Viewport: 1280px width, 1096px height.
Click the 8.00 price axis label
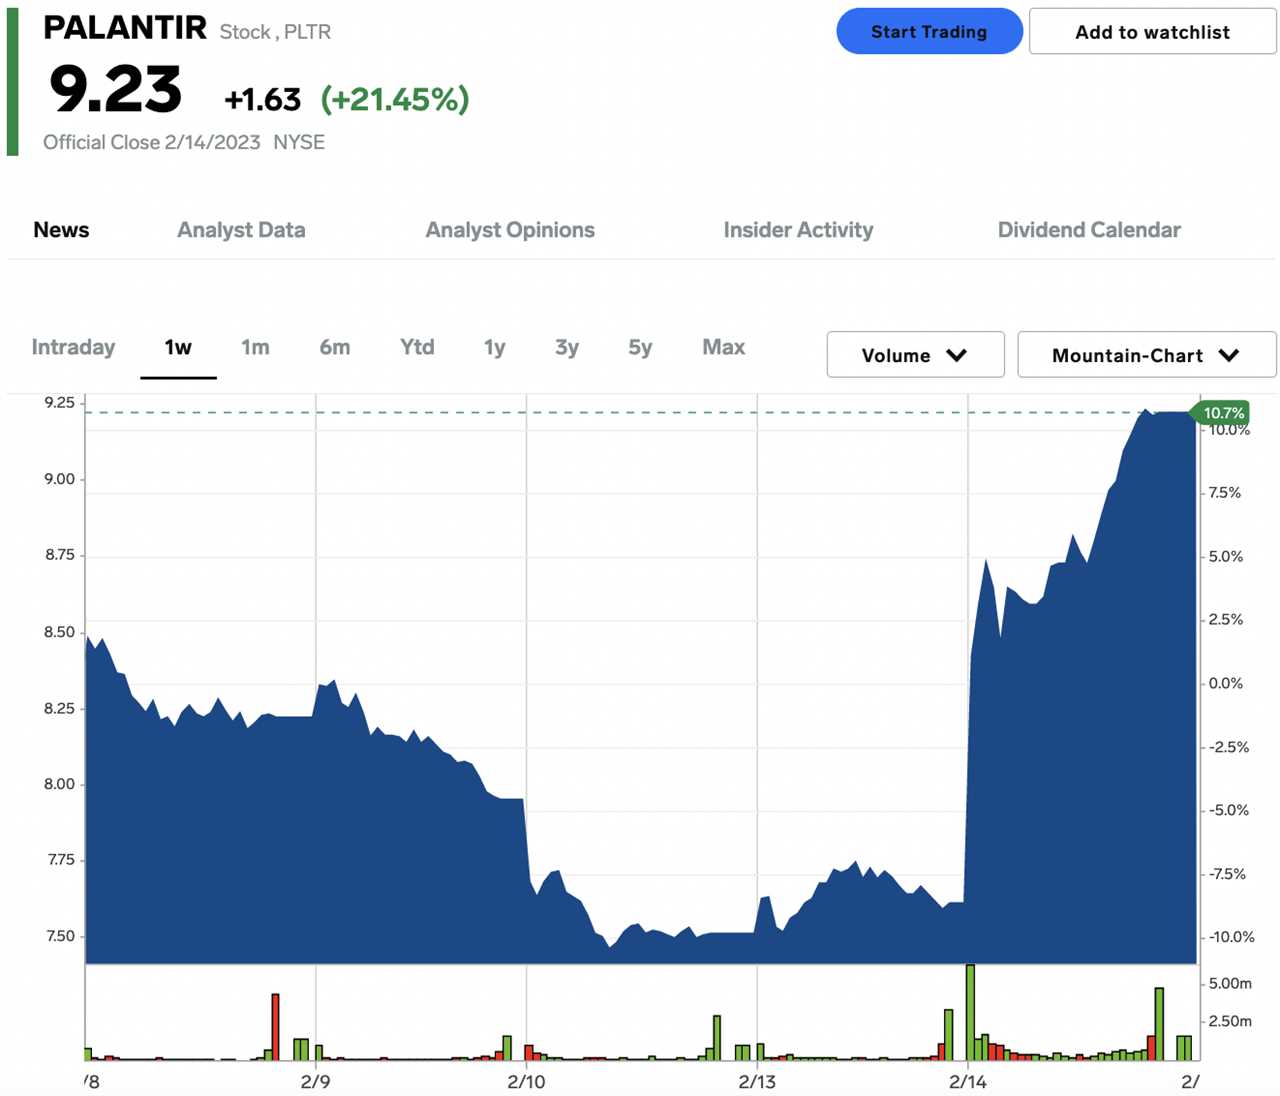[59, 784]
